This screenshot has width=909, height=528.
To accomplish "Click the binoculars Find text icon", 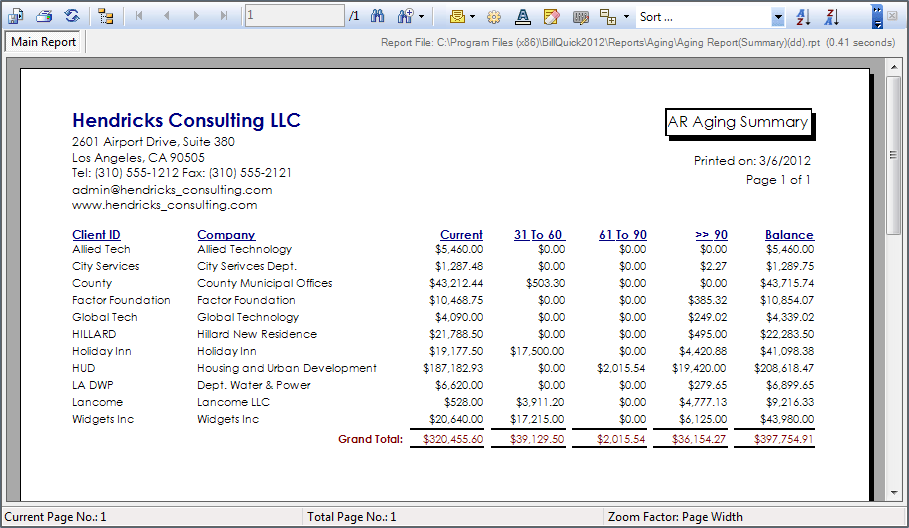I will click(377, 16).
